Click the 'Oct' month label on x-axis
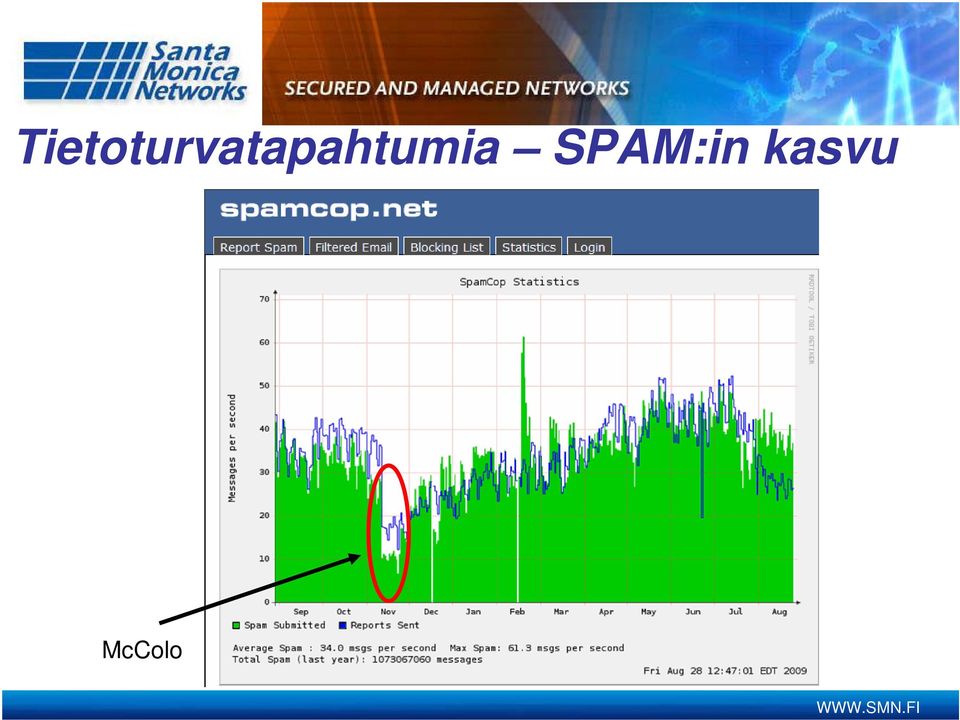Image resolution: width=960 pixels, height=720 pixels. 343,612
